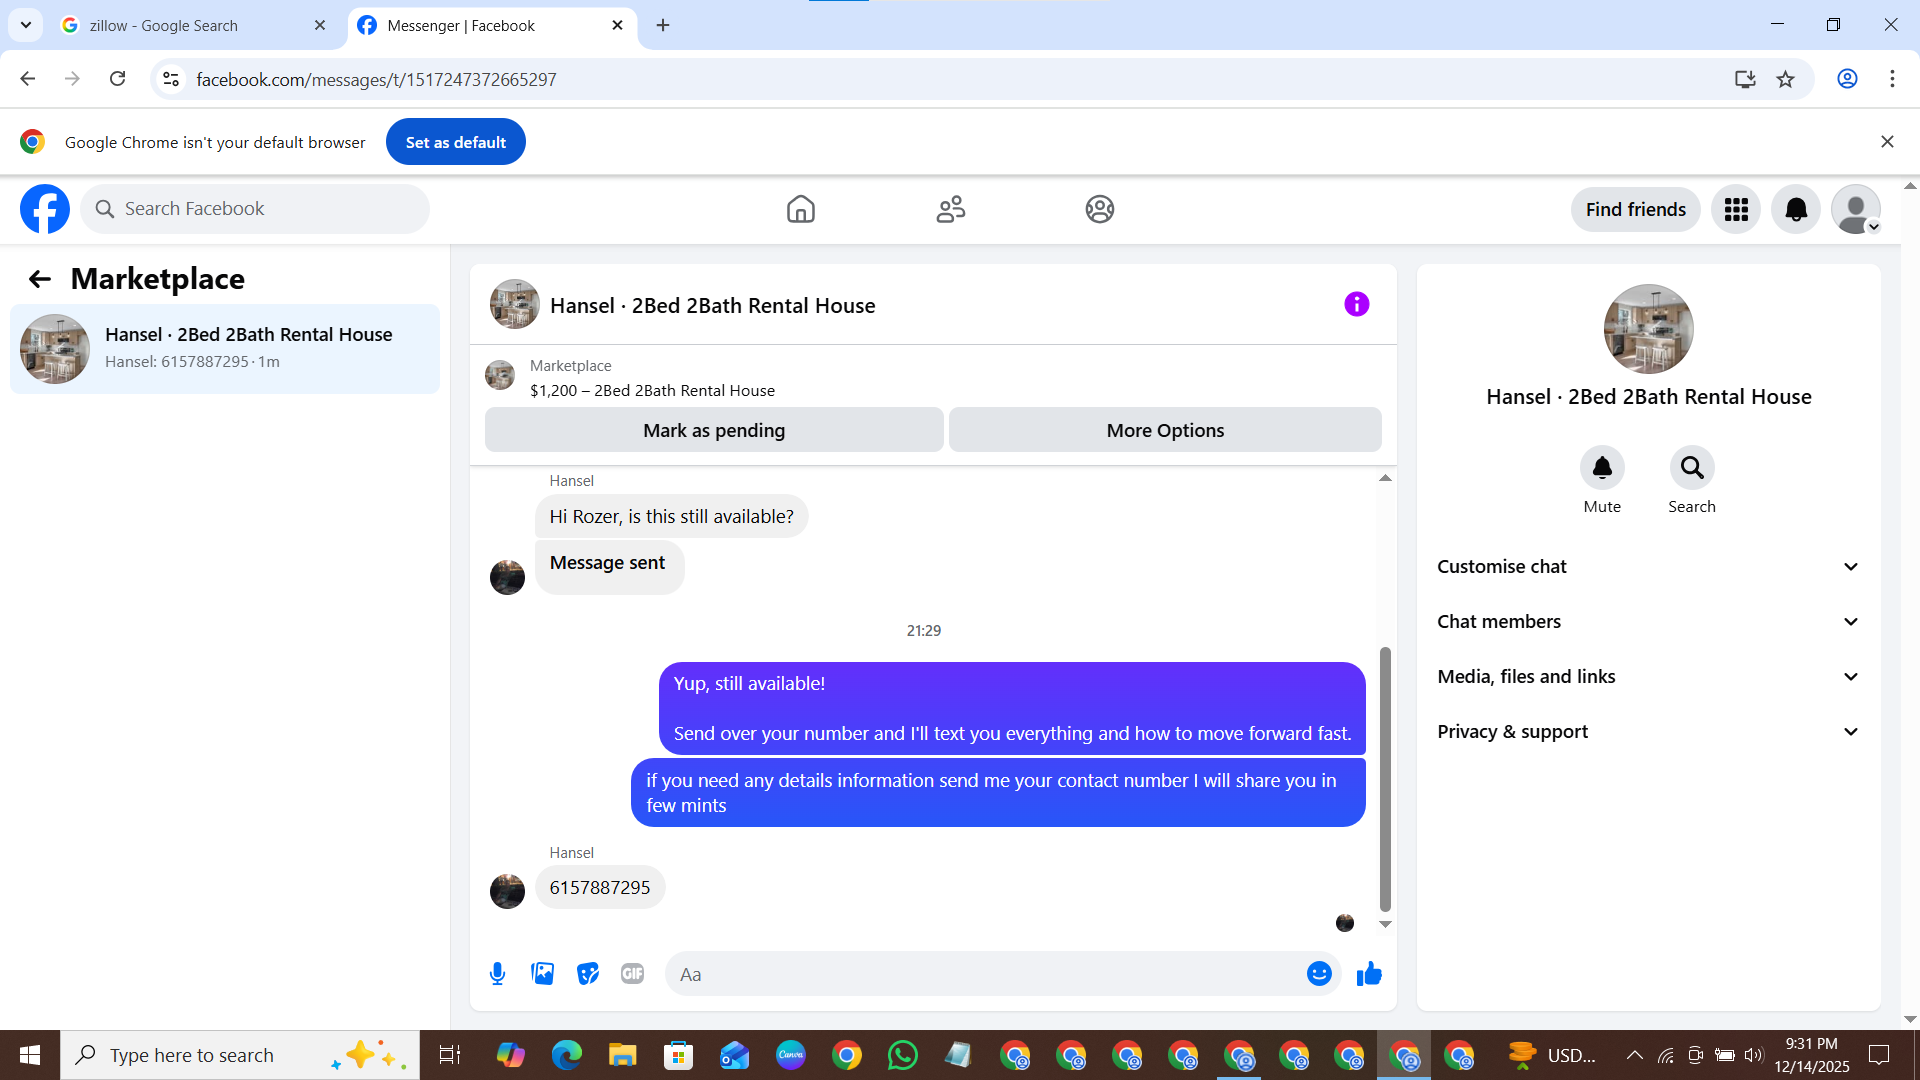Click the Find friends button

coord(1635,209)
